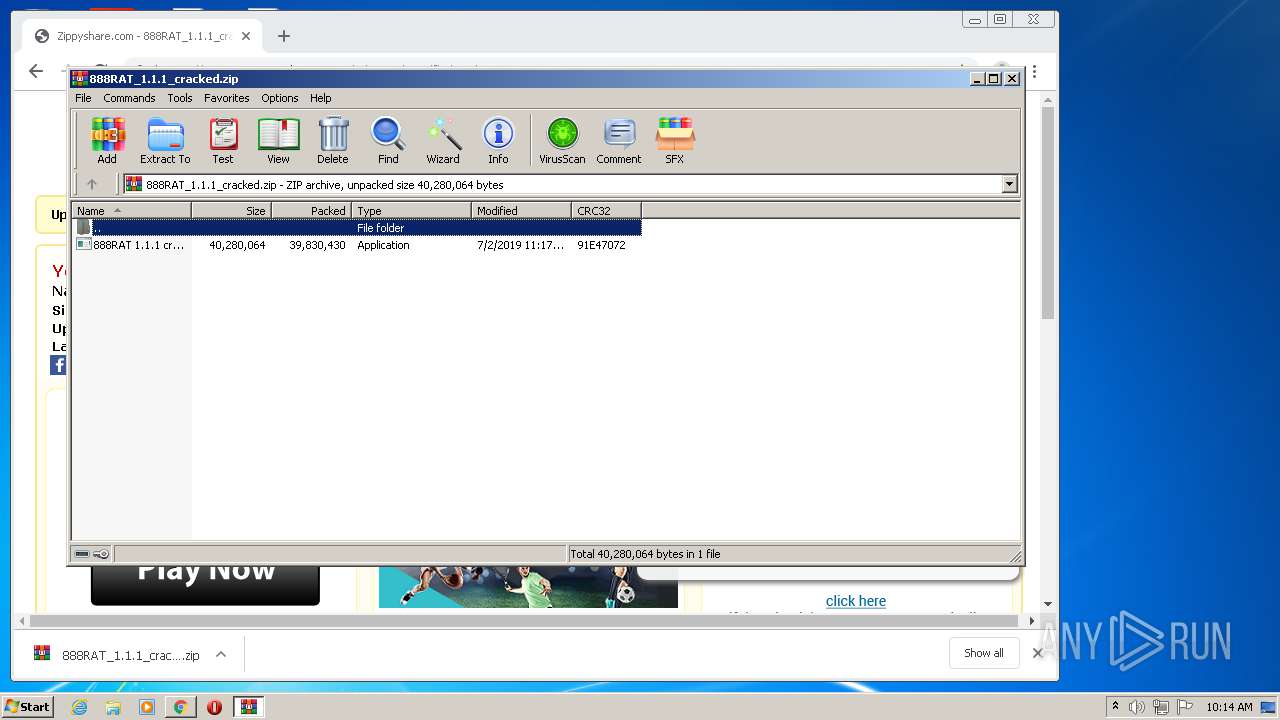Click the Extract To toolbar icon

point(165,141)
